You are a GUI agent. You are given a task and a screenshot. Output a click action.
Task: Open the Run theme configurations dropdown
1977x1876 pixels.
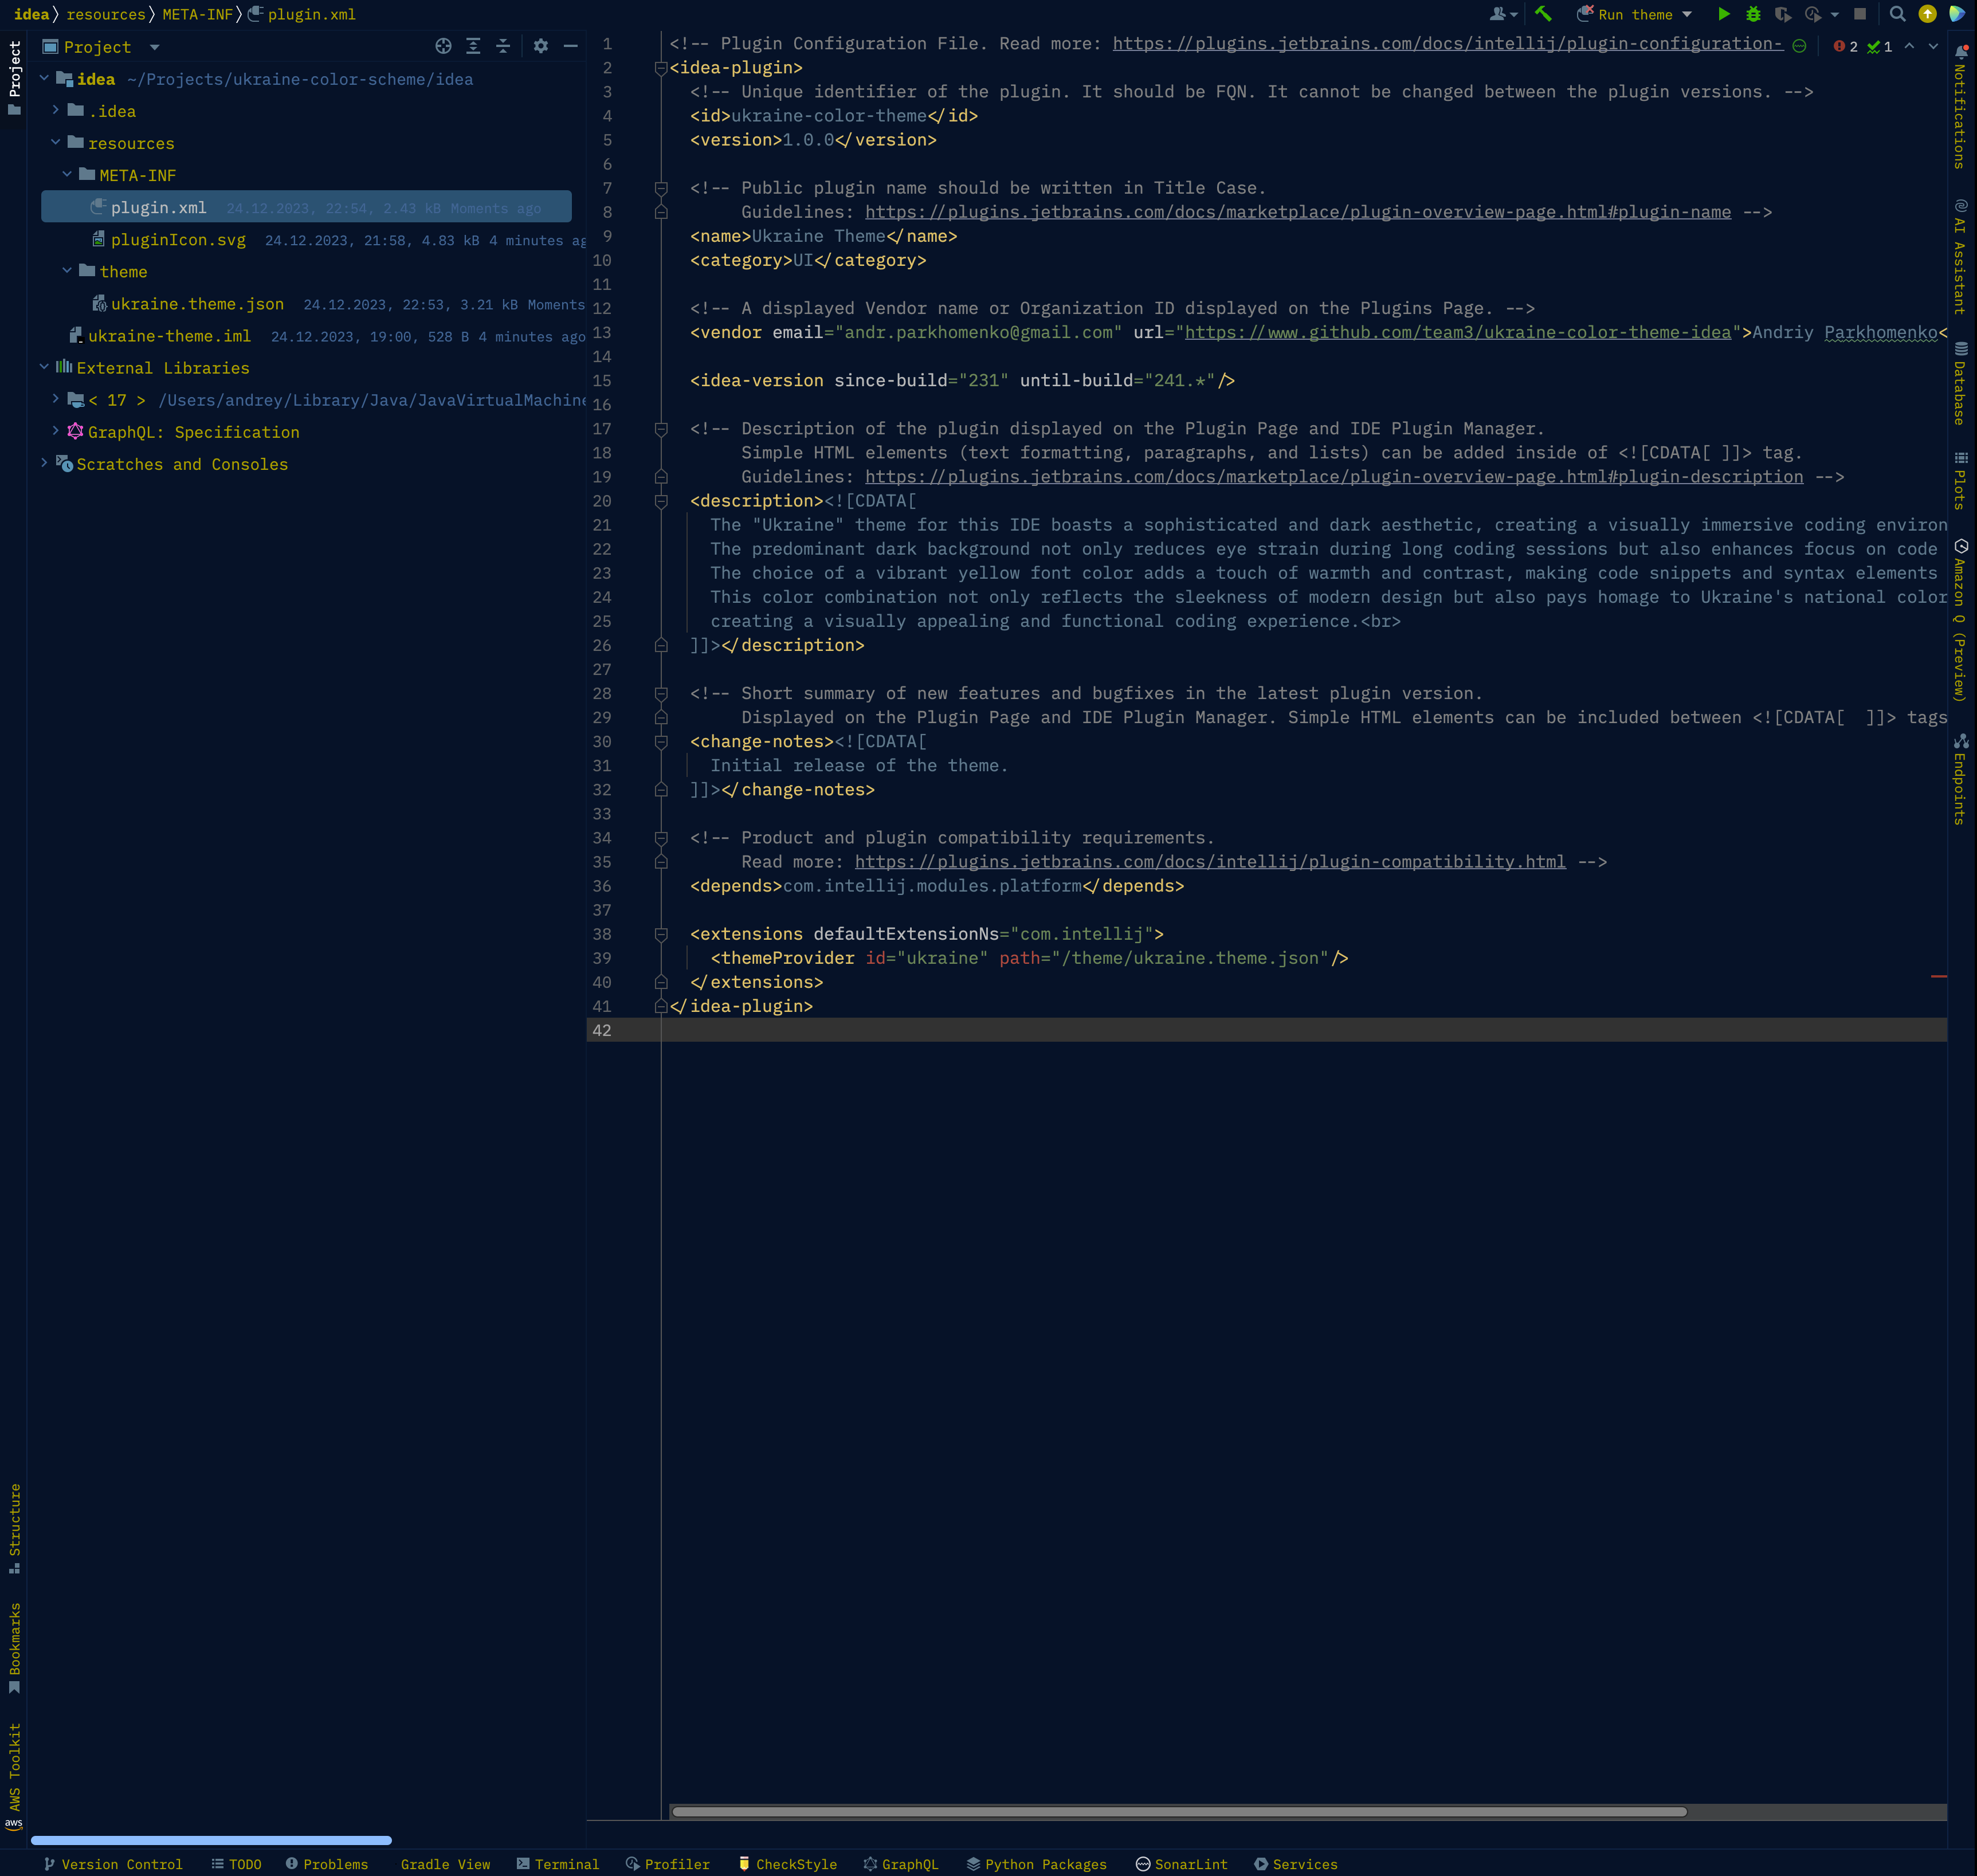1688,14
